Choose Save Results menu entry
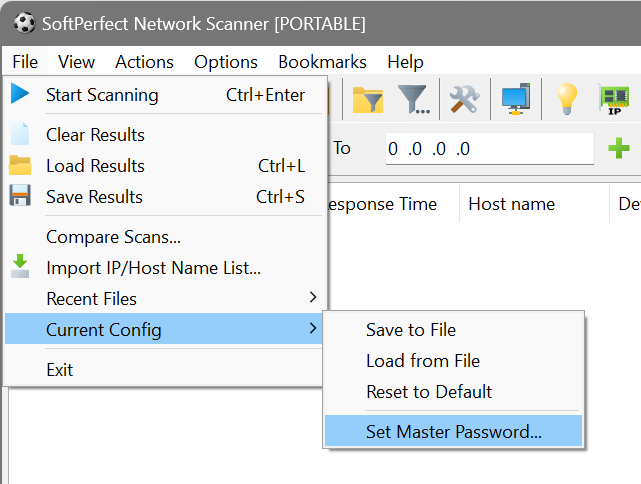The height and width of the screenshot is (484, 641). tap(166, 197)
